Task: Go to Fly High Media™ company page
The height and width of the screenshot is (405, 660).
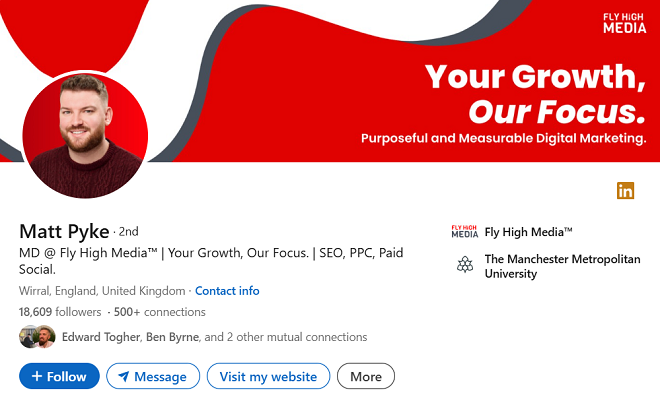Action: 528,232
